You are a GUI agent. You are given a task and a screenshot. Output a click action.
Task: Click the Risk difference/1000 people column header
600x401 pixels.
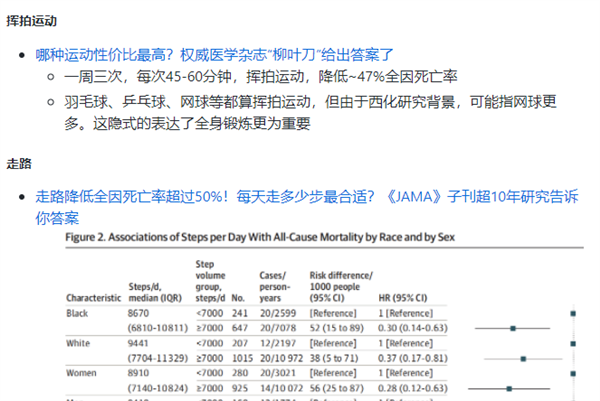[341, 287]
